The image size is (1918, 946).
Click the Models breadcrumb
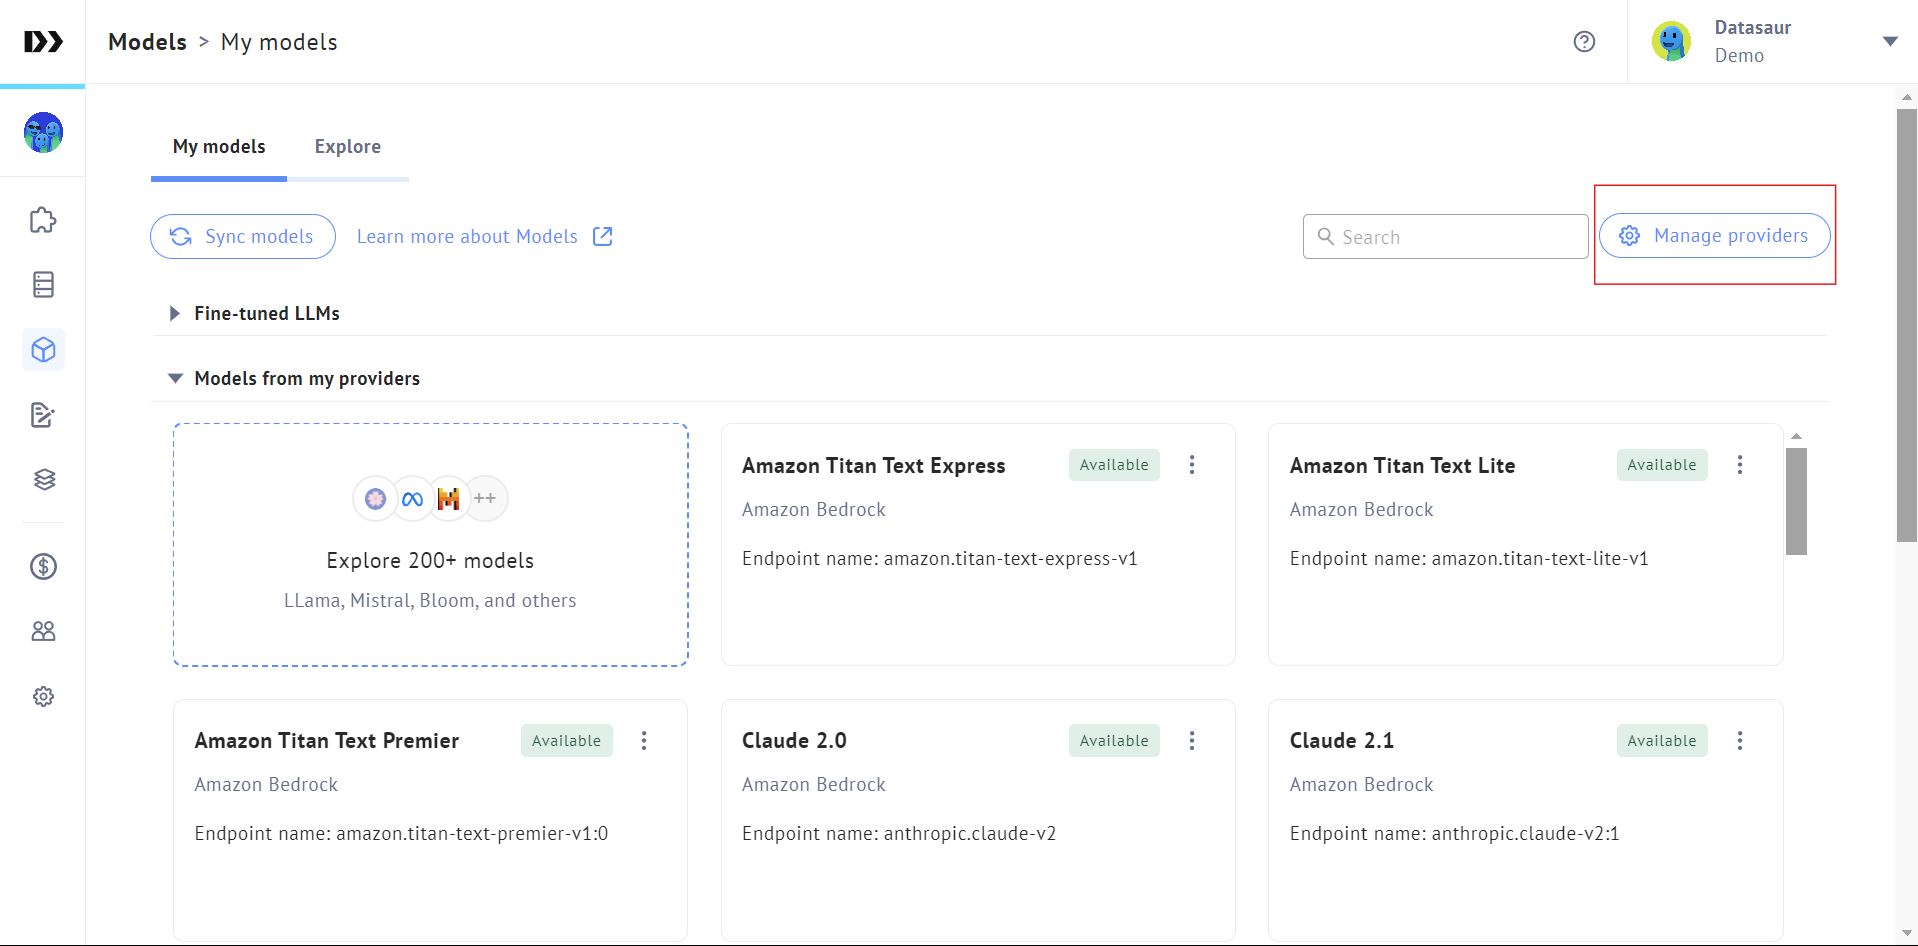coord(147,42)
